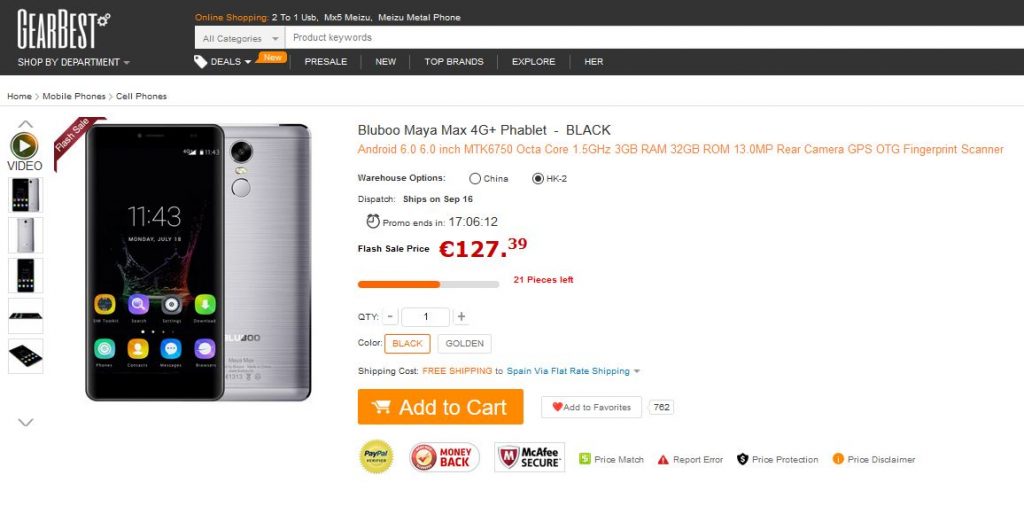Open the Price Match icon link

click(585, 459)
